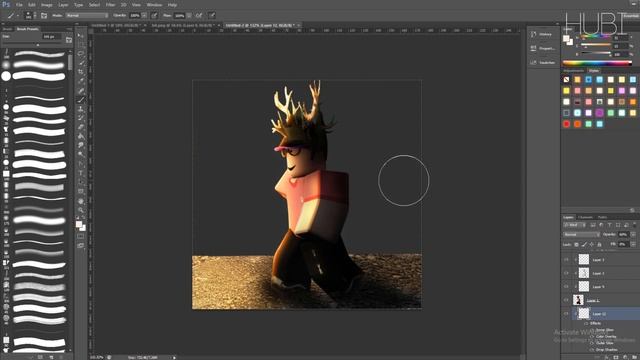Select the Path Selection tool
Viewport: 640px width, 360px height.
[81, 182]
